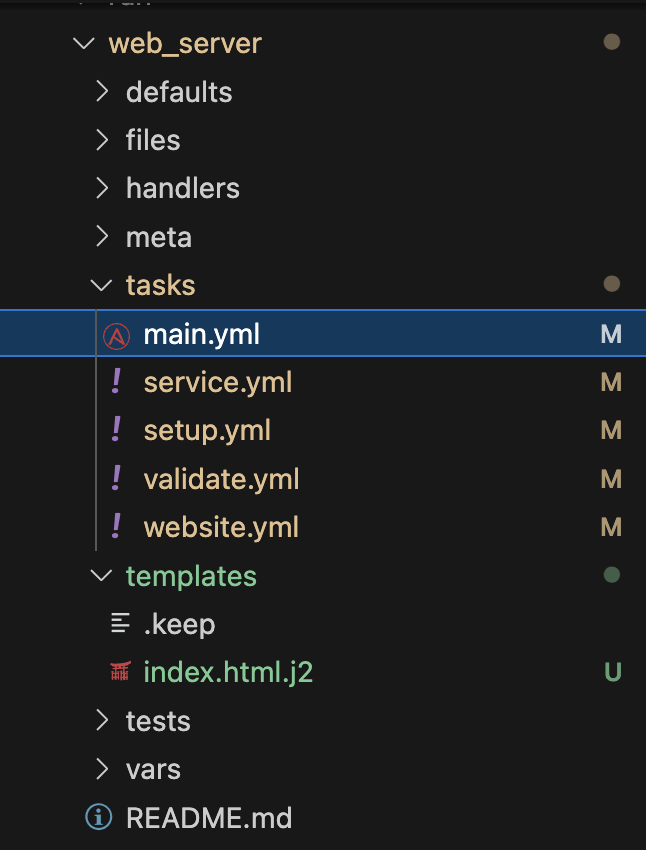Click the untracked U badge on index.html.j2
This screenshot has height=850, width=646.
click(612, 673)
